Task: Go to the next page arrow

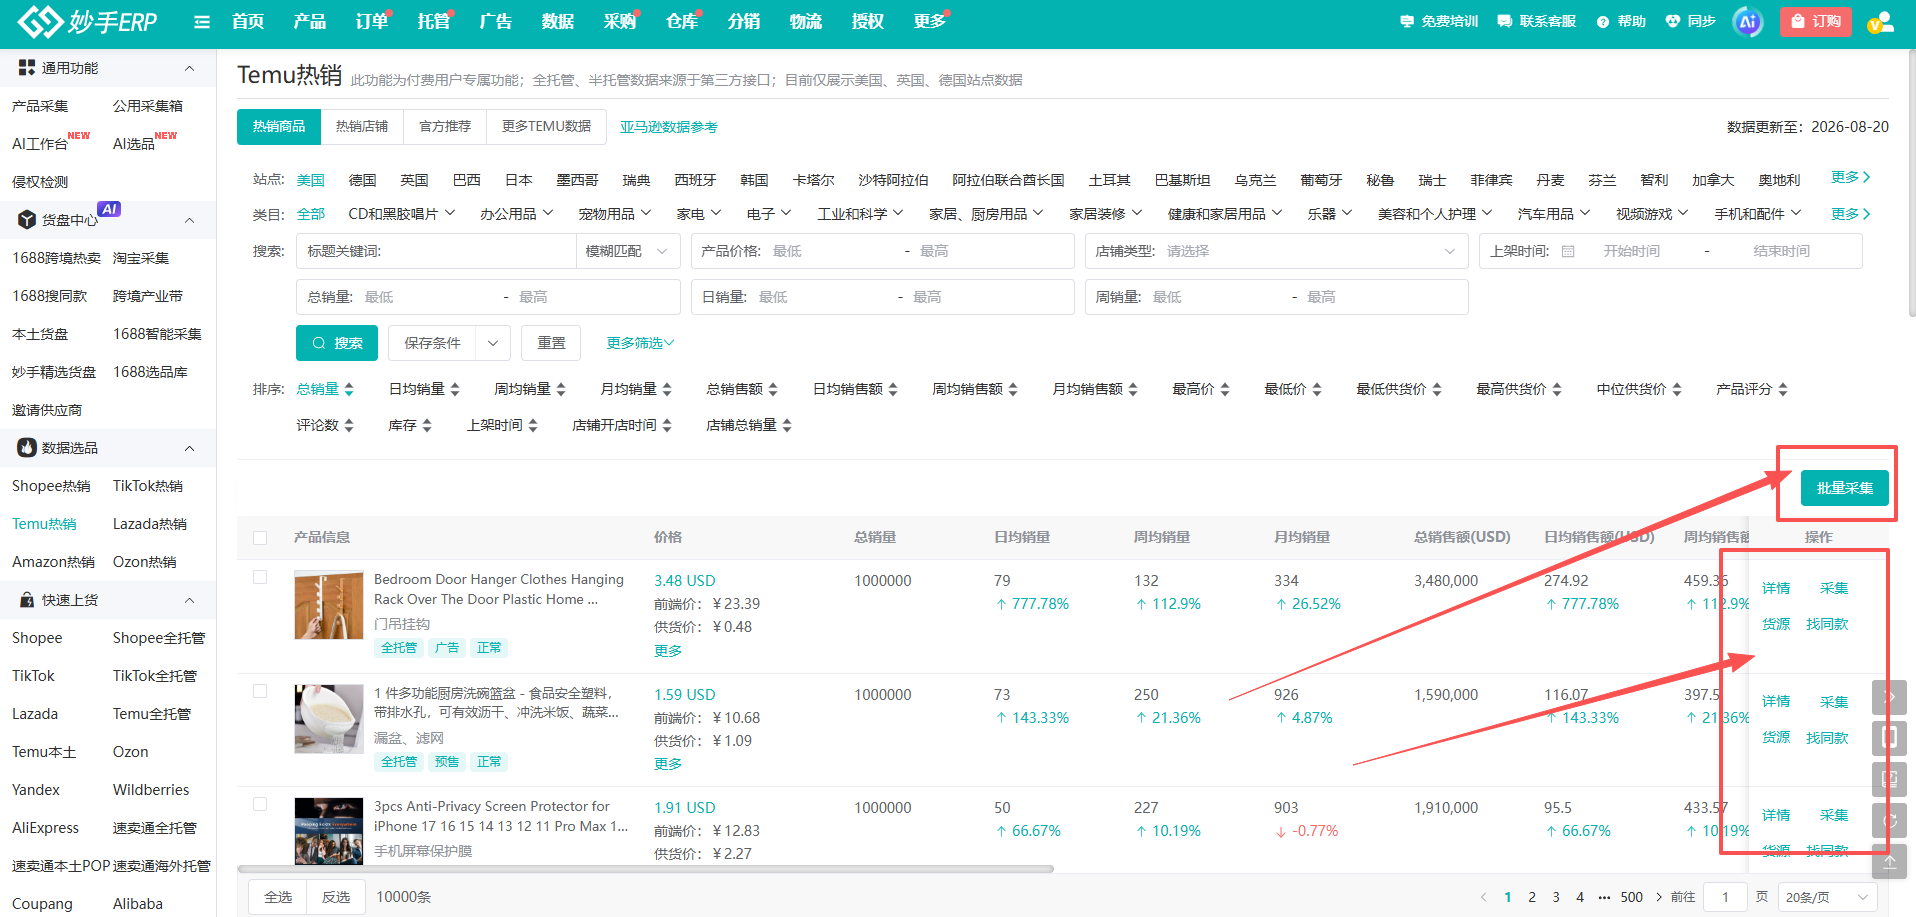Action: click(x=1659, y=897)
